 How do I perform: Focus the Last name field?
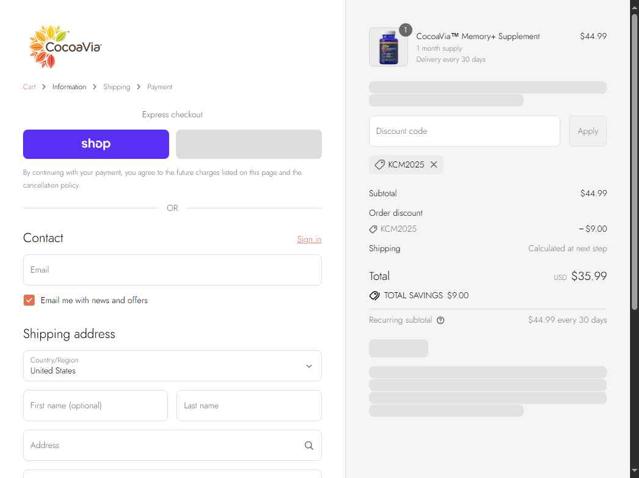[249, 405]
